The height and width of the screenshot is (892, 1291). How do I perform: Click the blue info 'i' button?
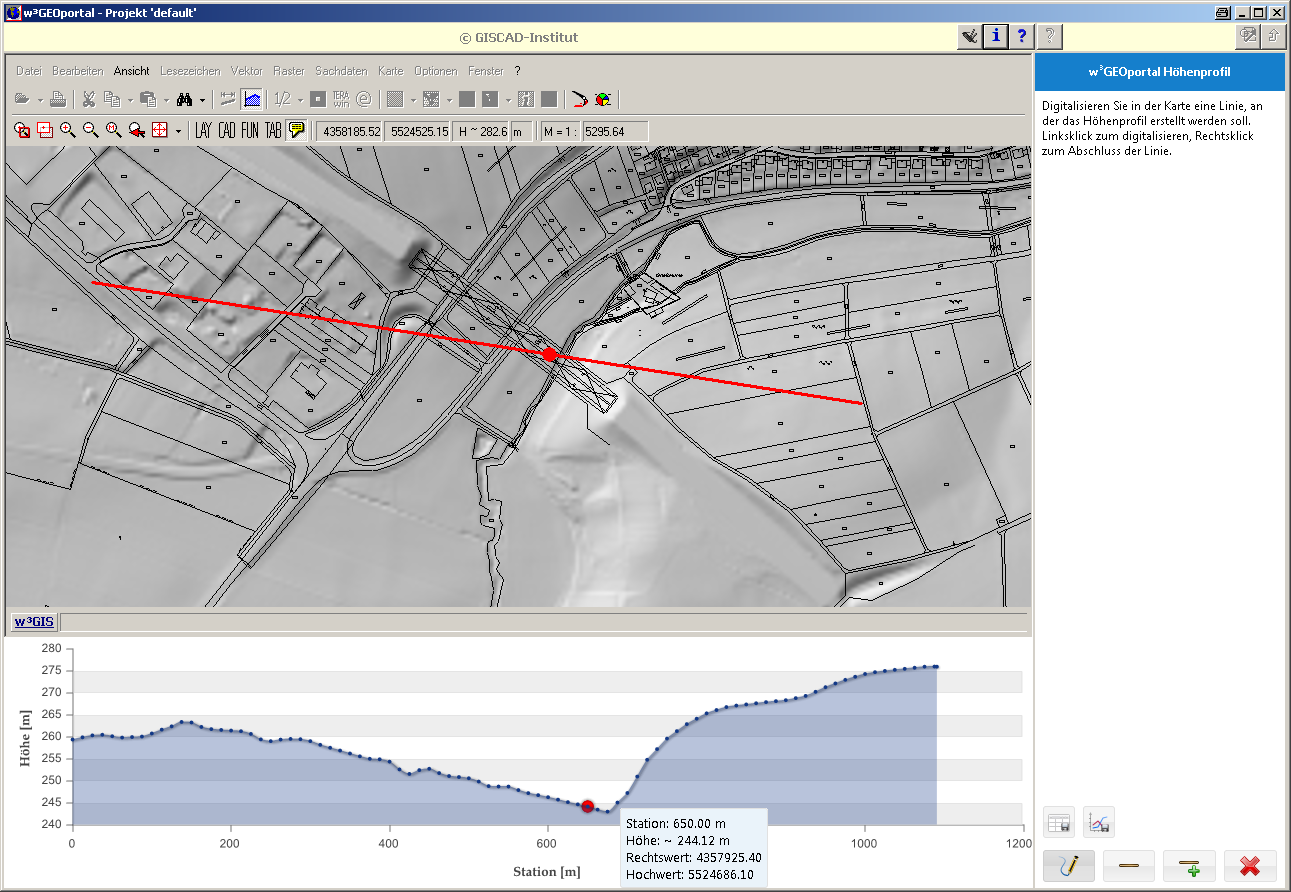995,37
